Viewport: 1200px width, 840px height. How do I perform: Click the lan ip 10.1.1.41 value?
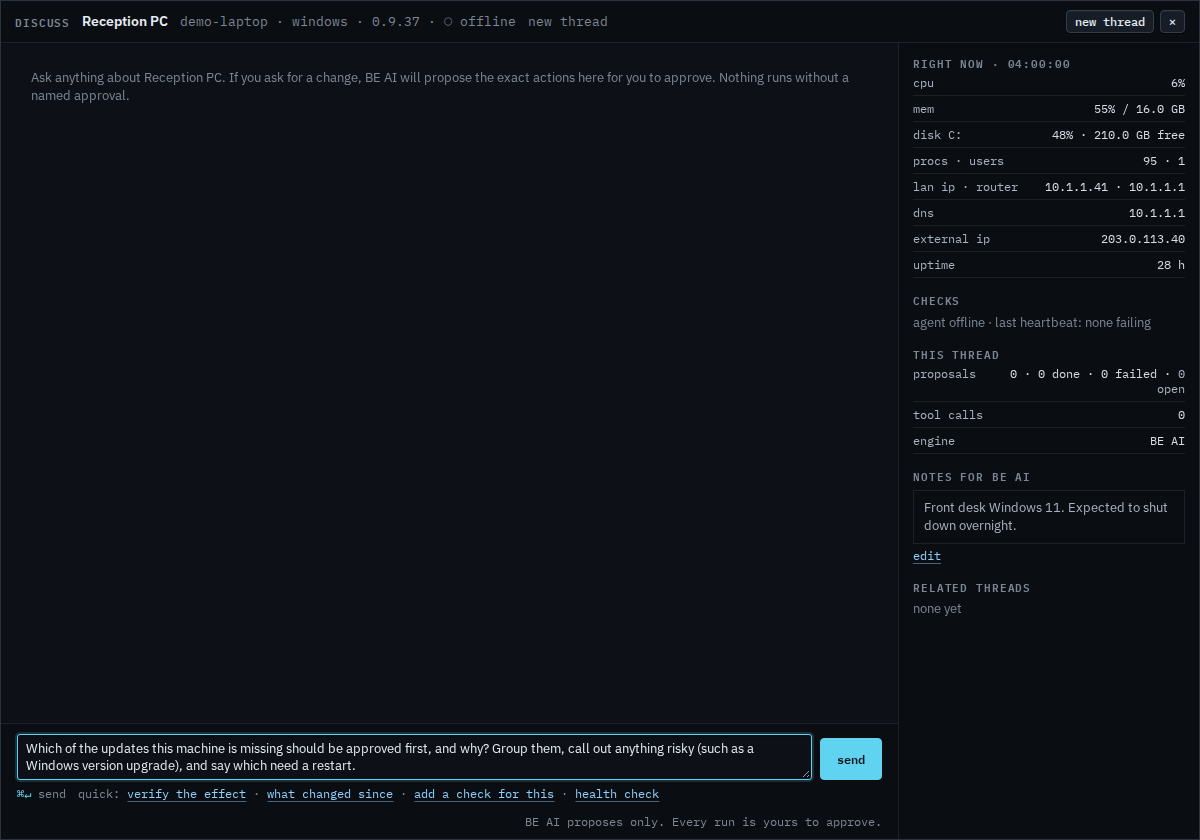point(1076,187)
